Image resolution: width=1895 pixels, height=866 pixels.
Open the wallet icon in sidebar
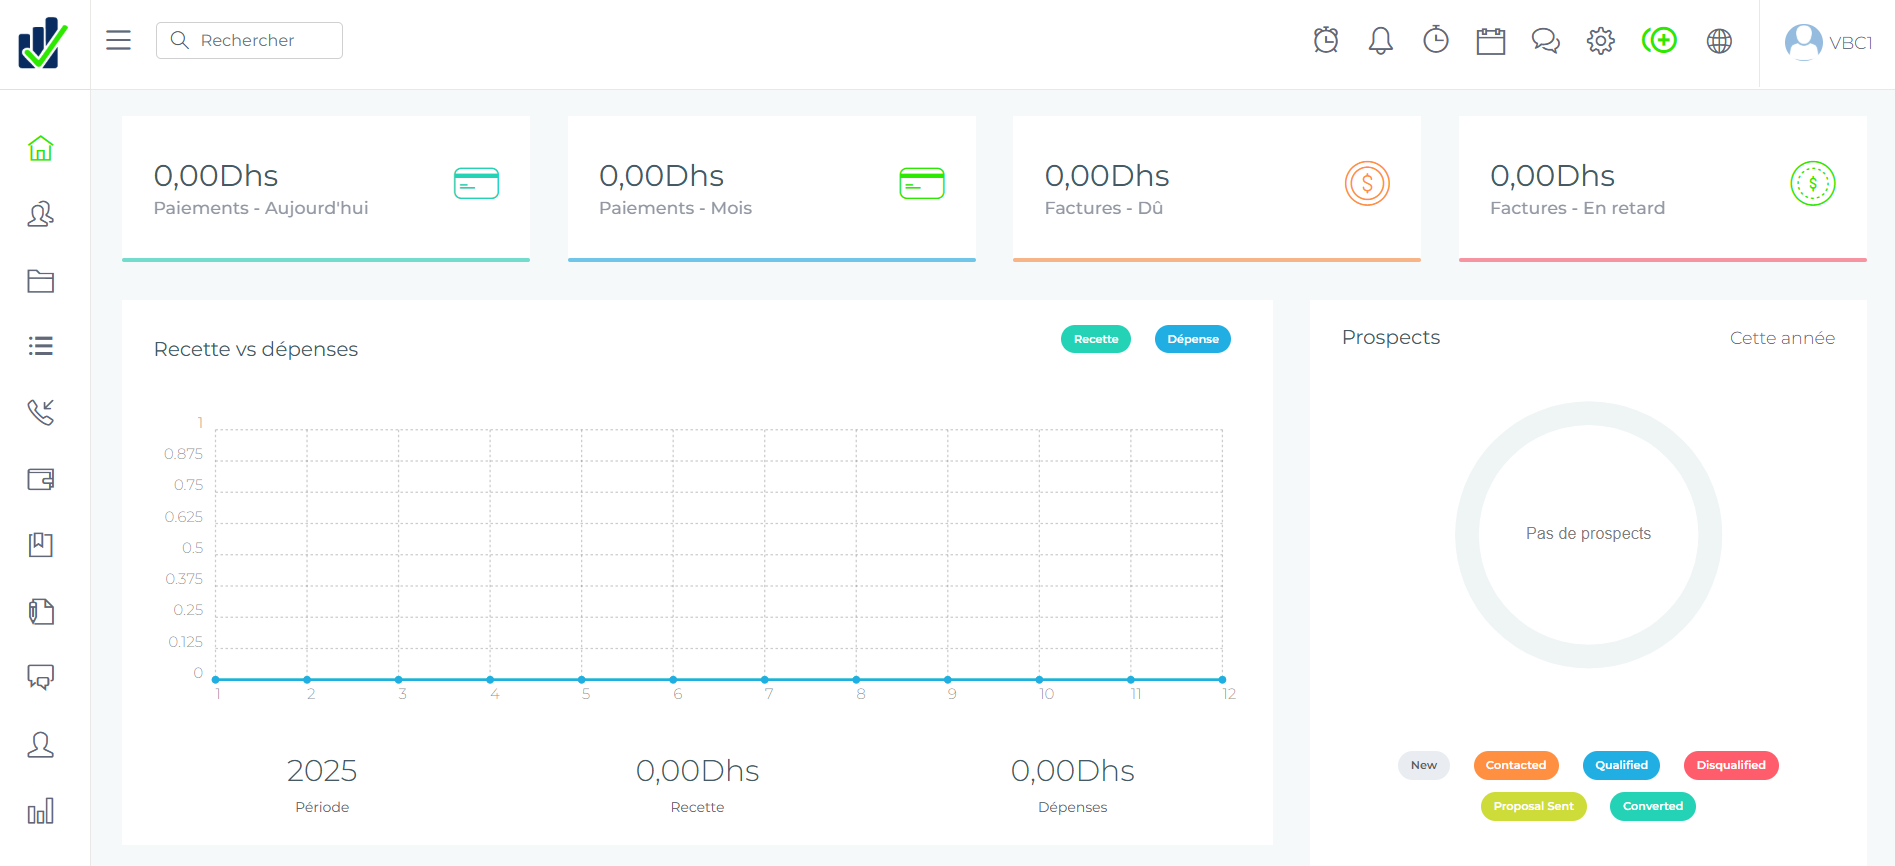coord(40,479)
